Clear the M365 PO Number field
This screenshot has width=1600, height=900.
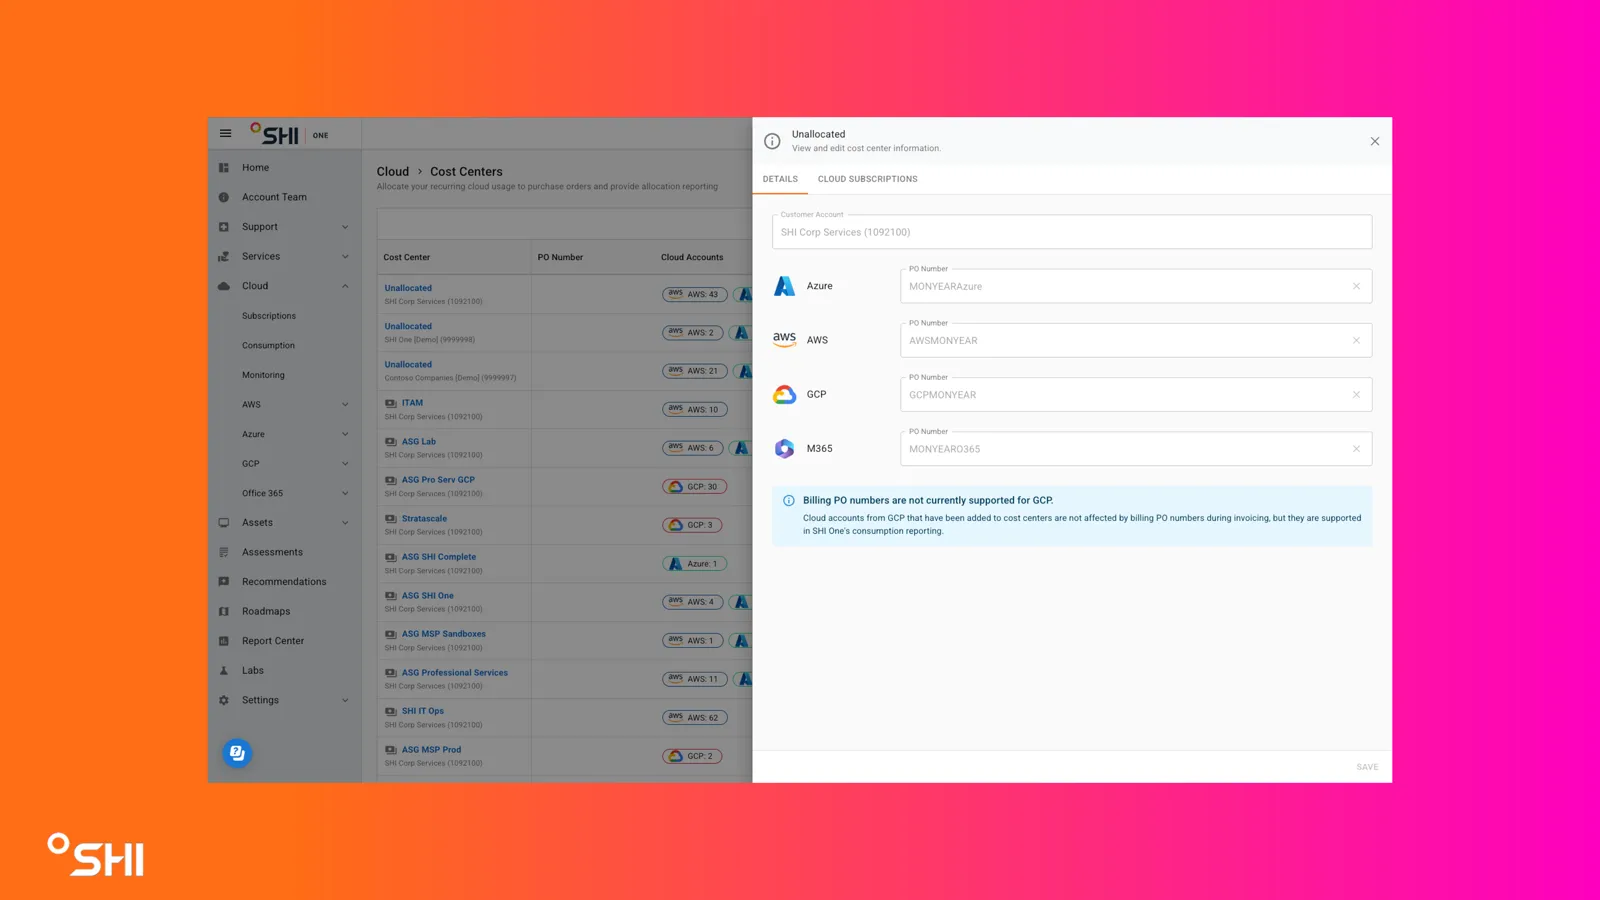pos(1356,449)
